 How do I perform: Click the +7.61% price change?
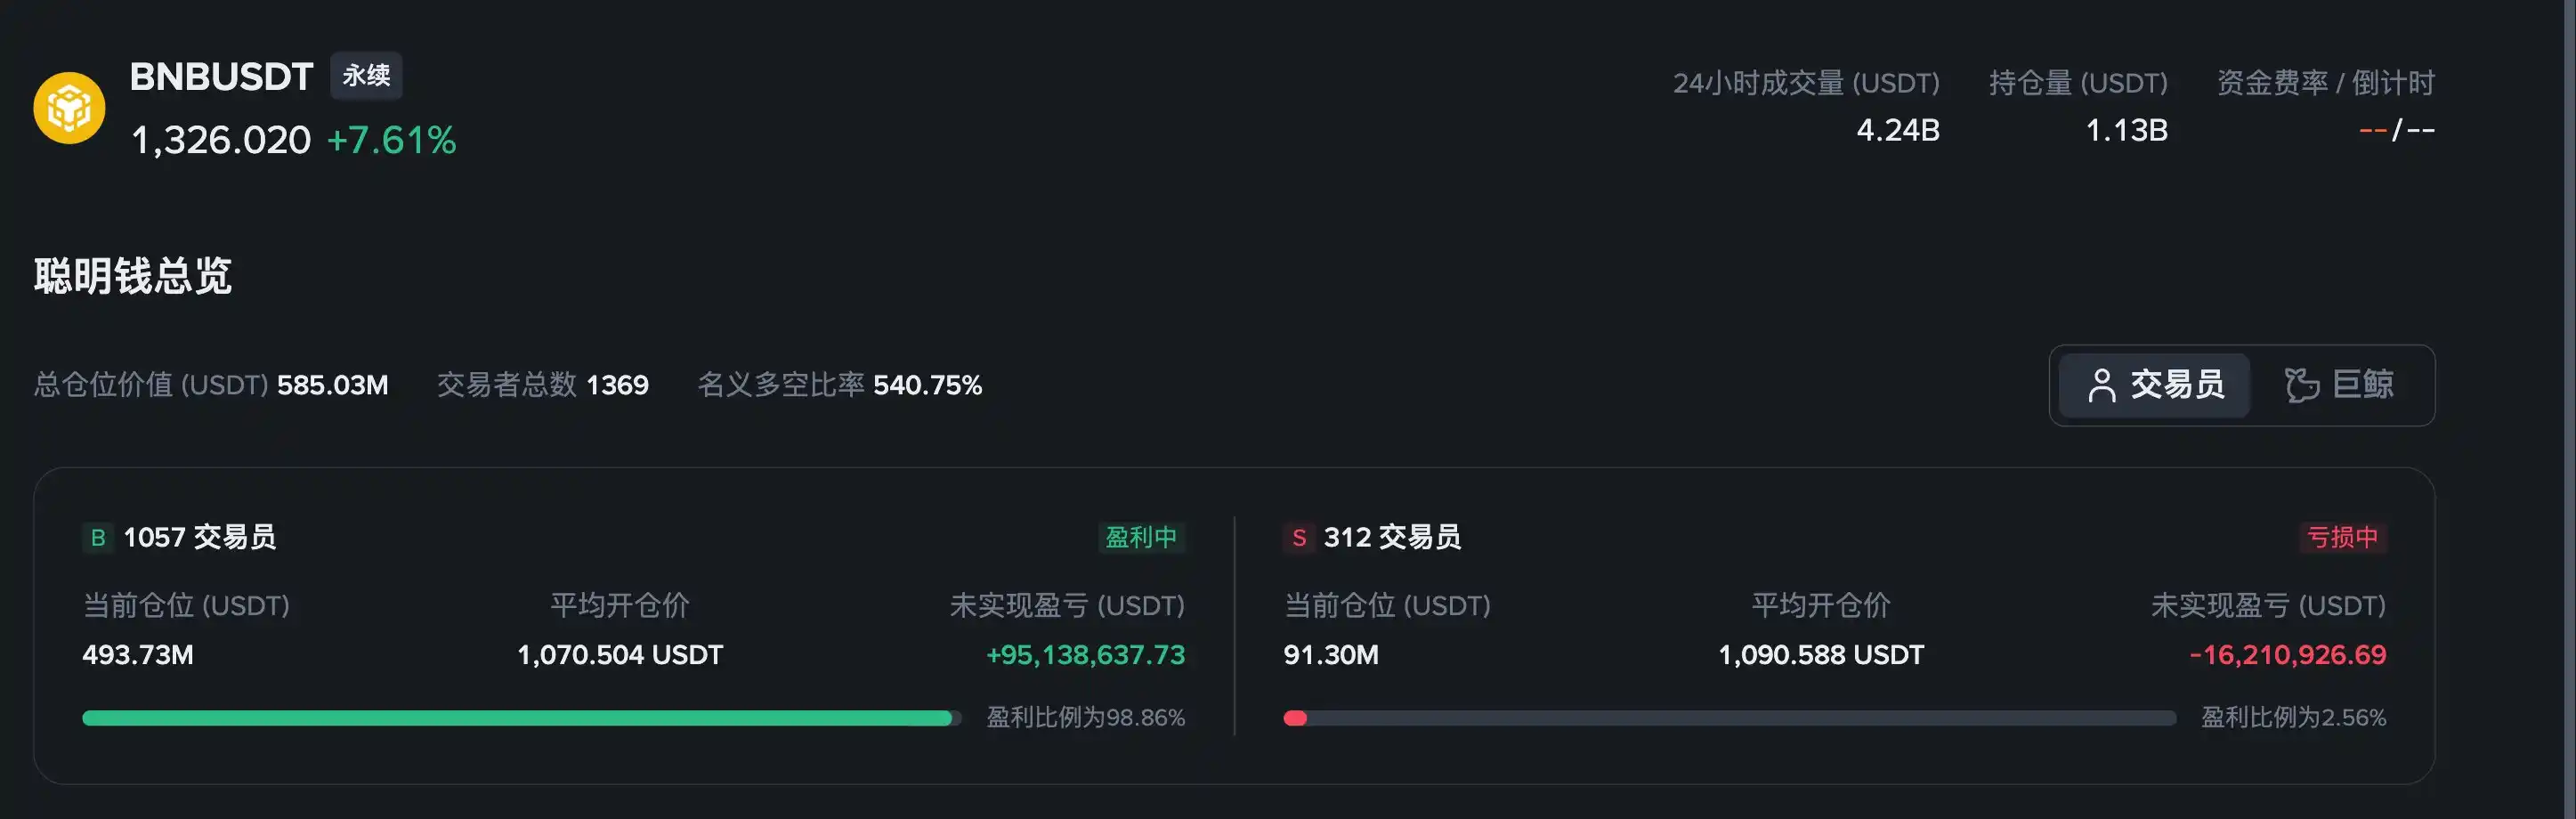pyautogui.click(x=391, y=140)
